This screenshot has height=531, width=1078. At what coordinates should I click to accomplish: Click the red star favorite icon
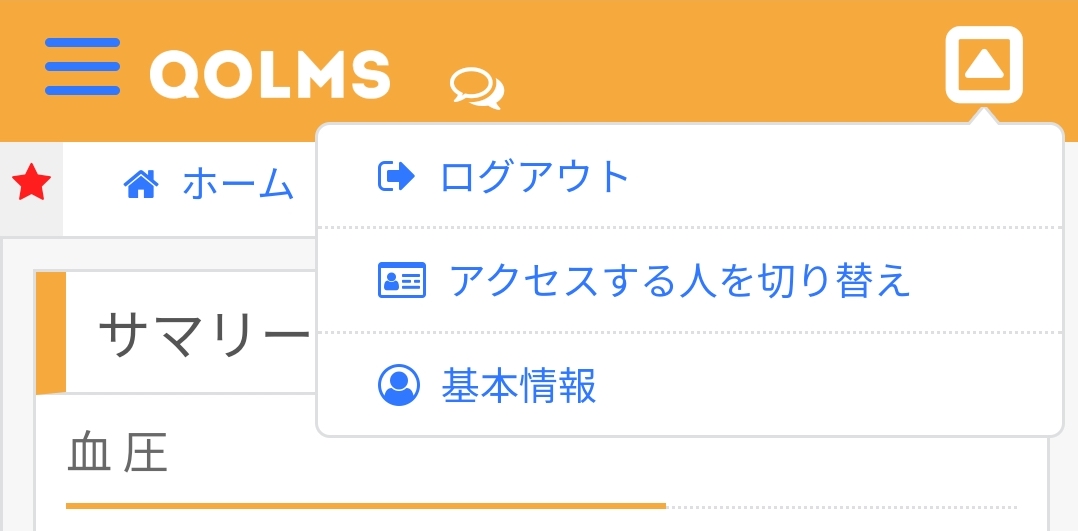click(31, 184)
